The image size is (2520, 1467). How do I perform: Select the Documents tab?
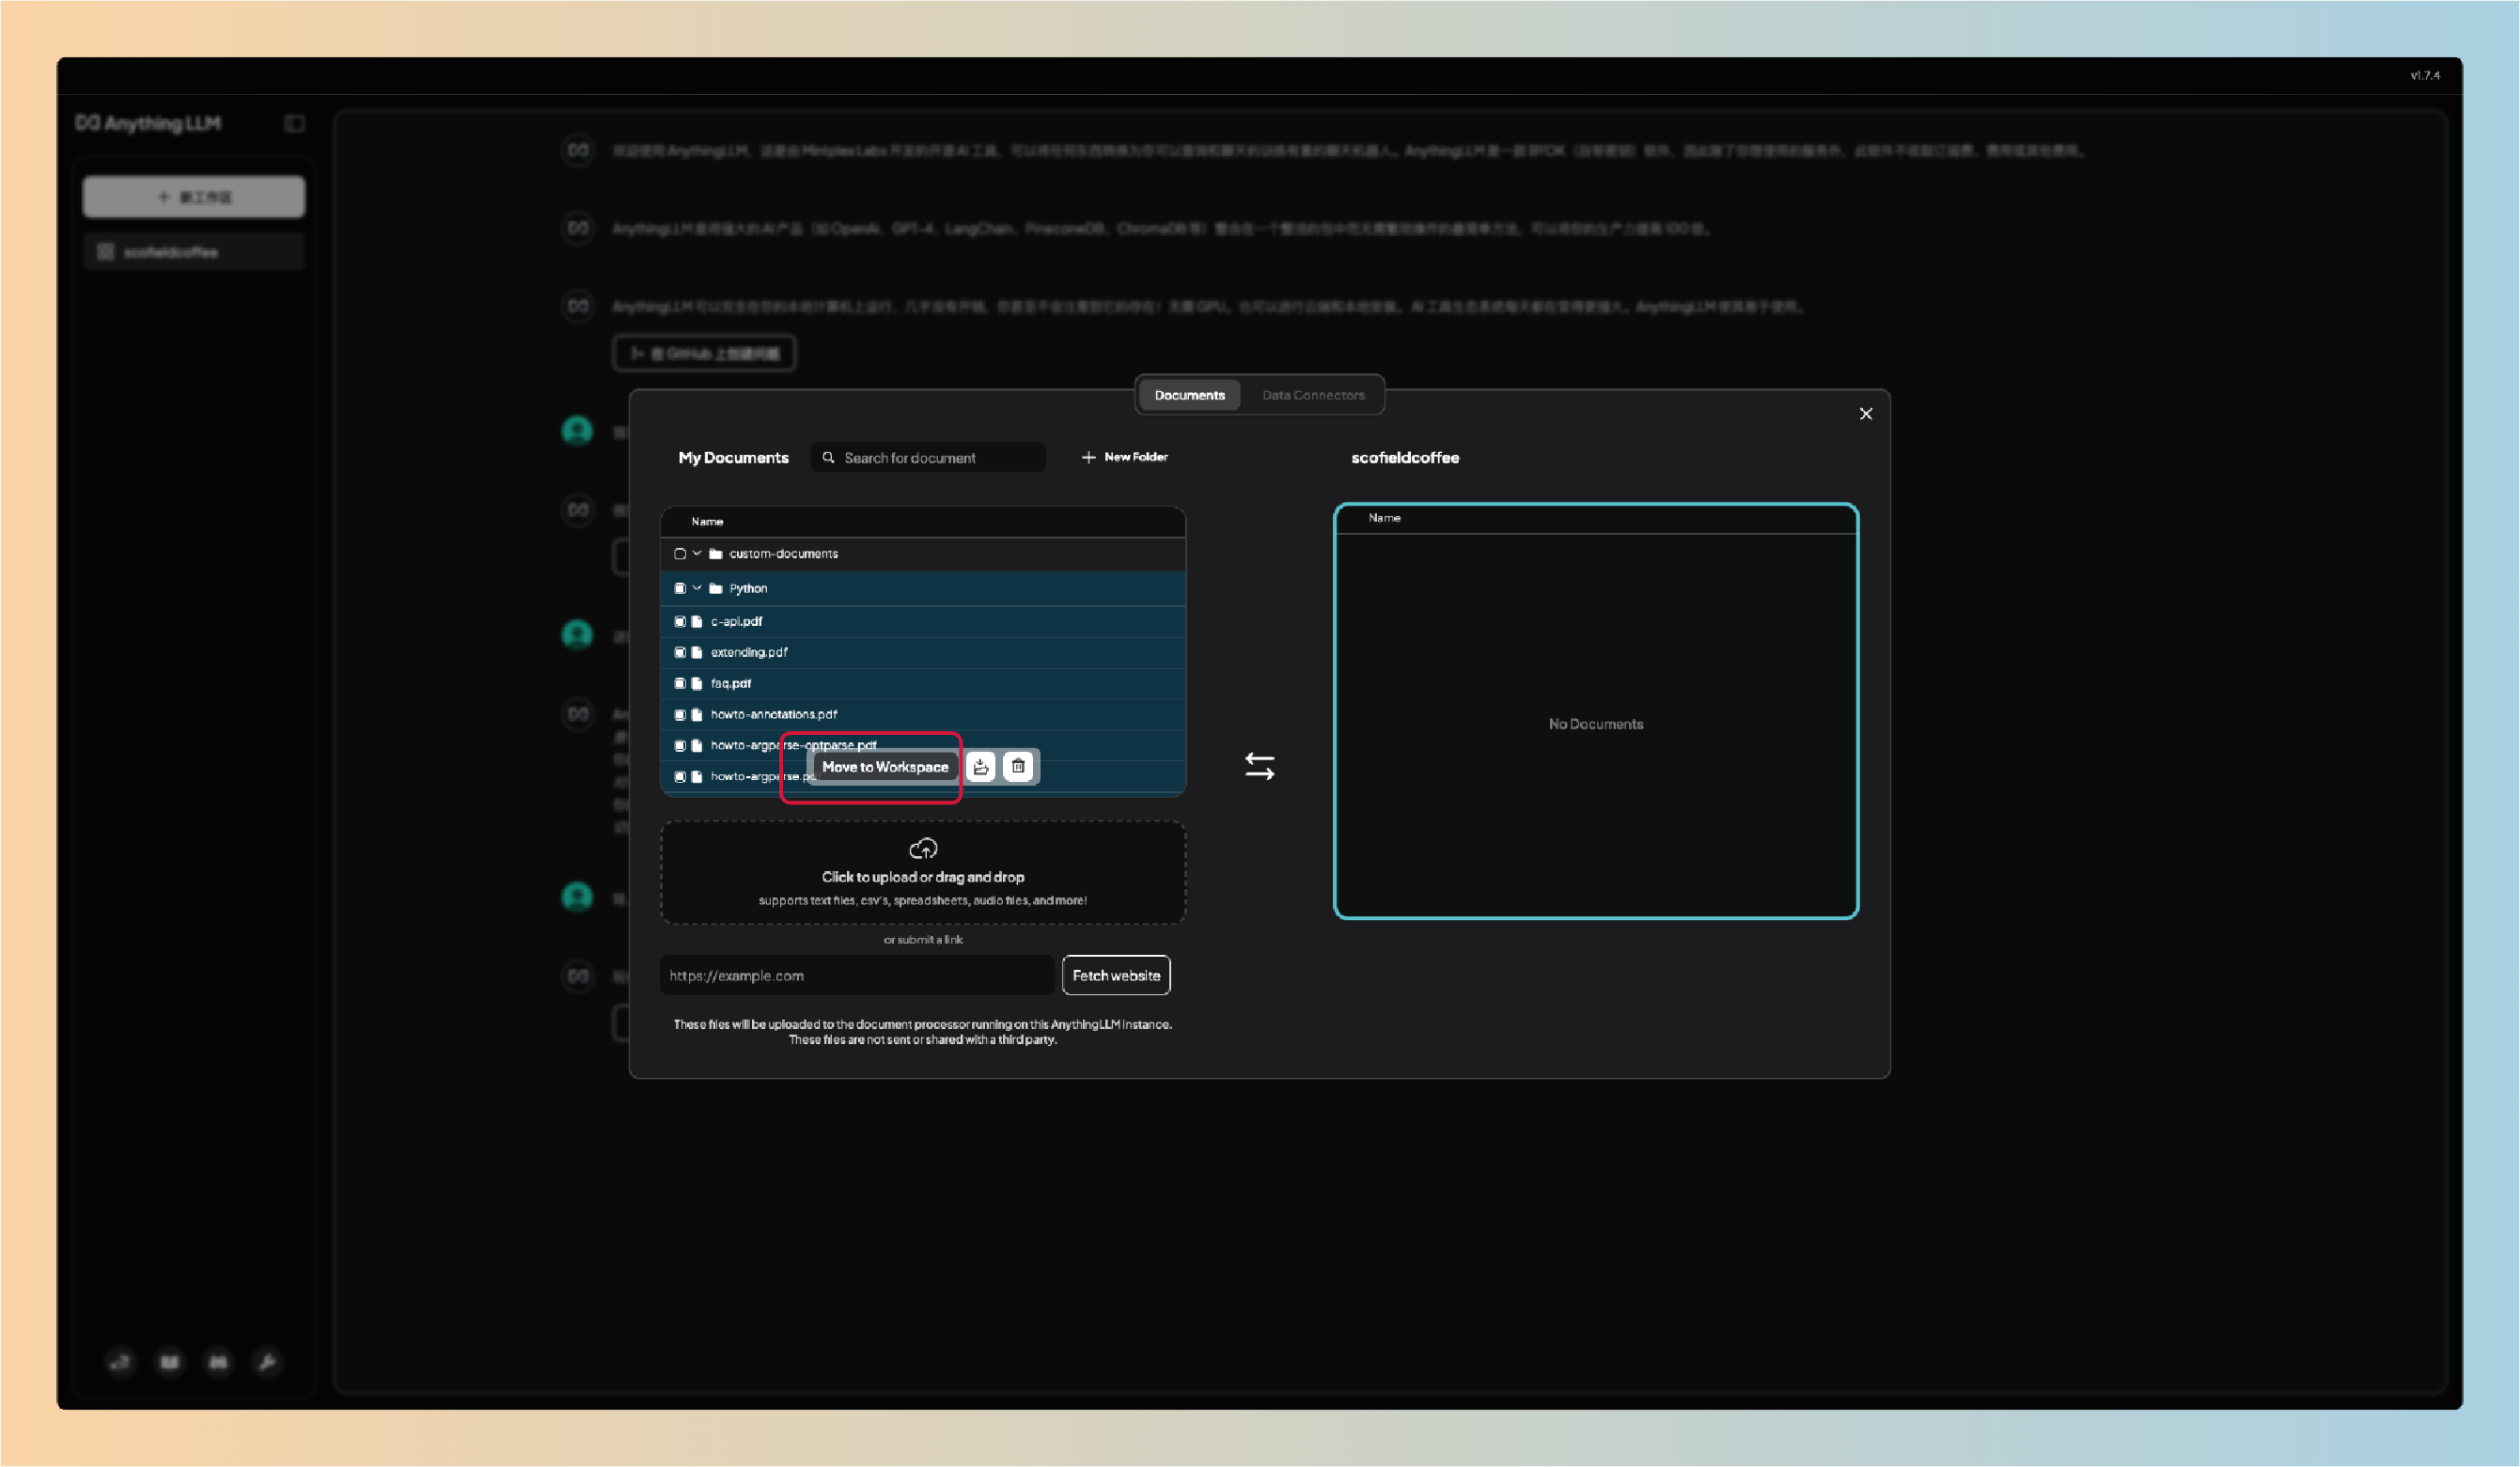point(1189,395)
